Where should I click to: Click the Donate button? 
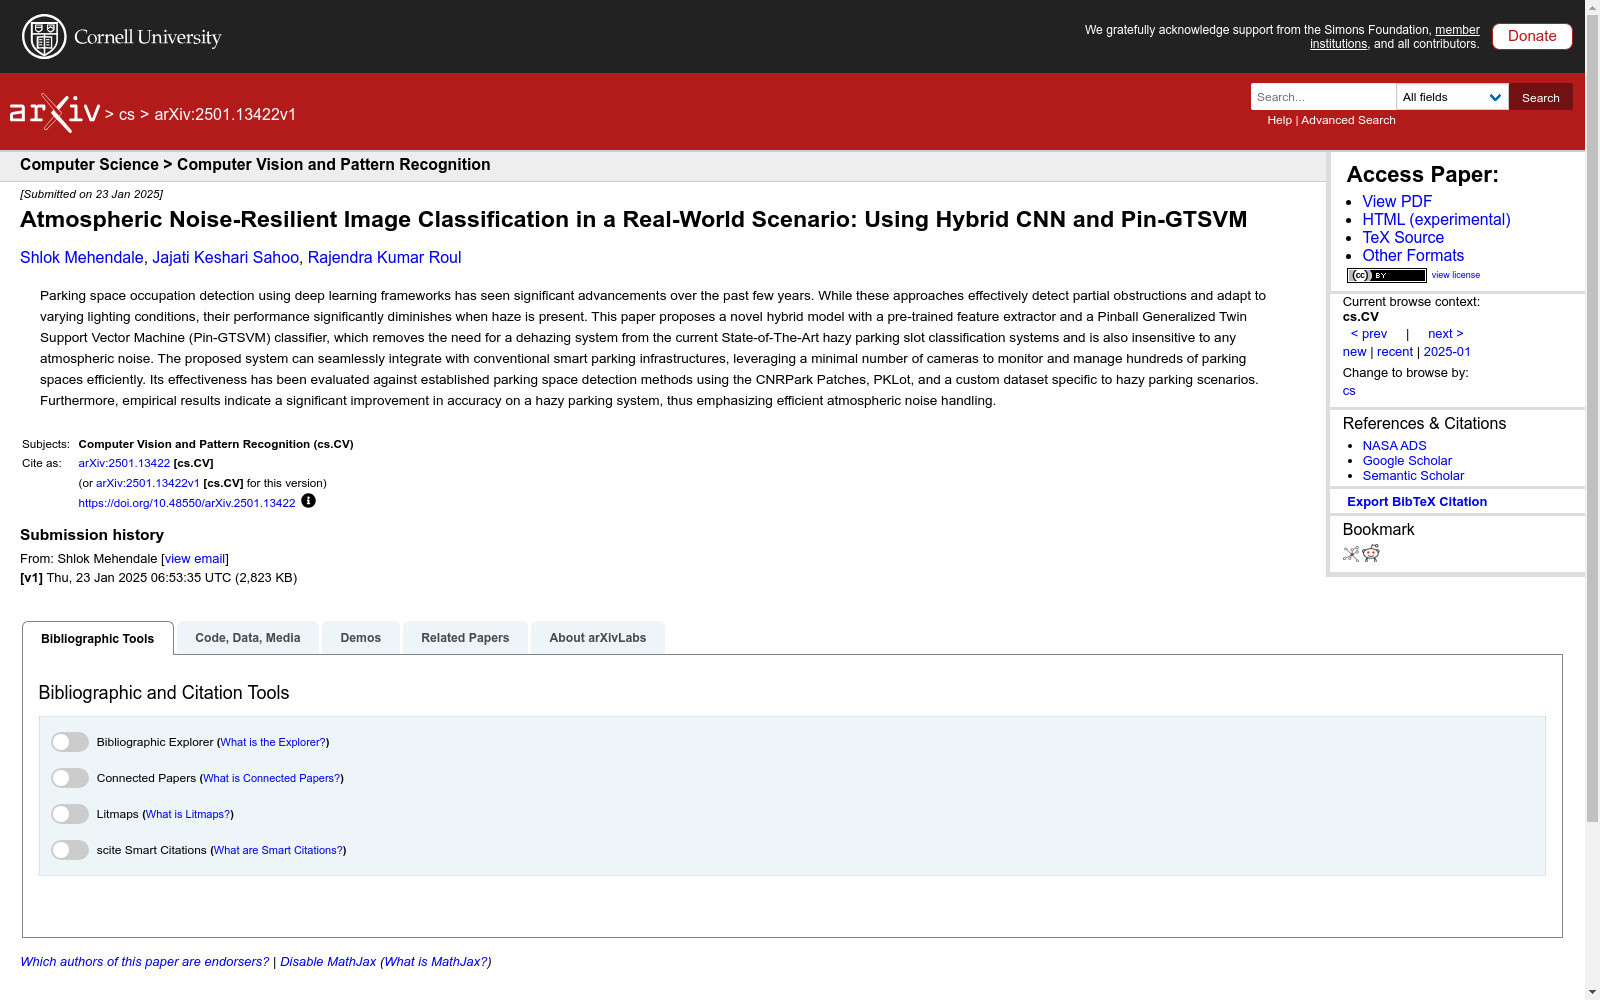[1532, 36]
